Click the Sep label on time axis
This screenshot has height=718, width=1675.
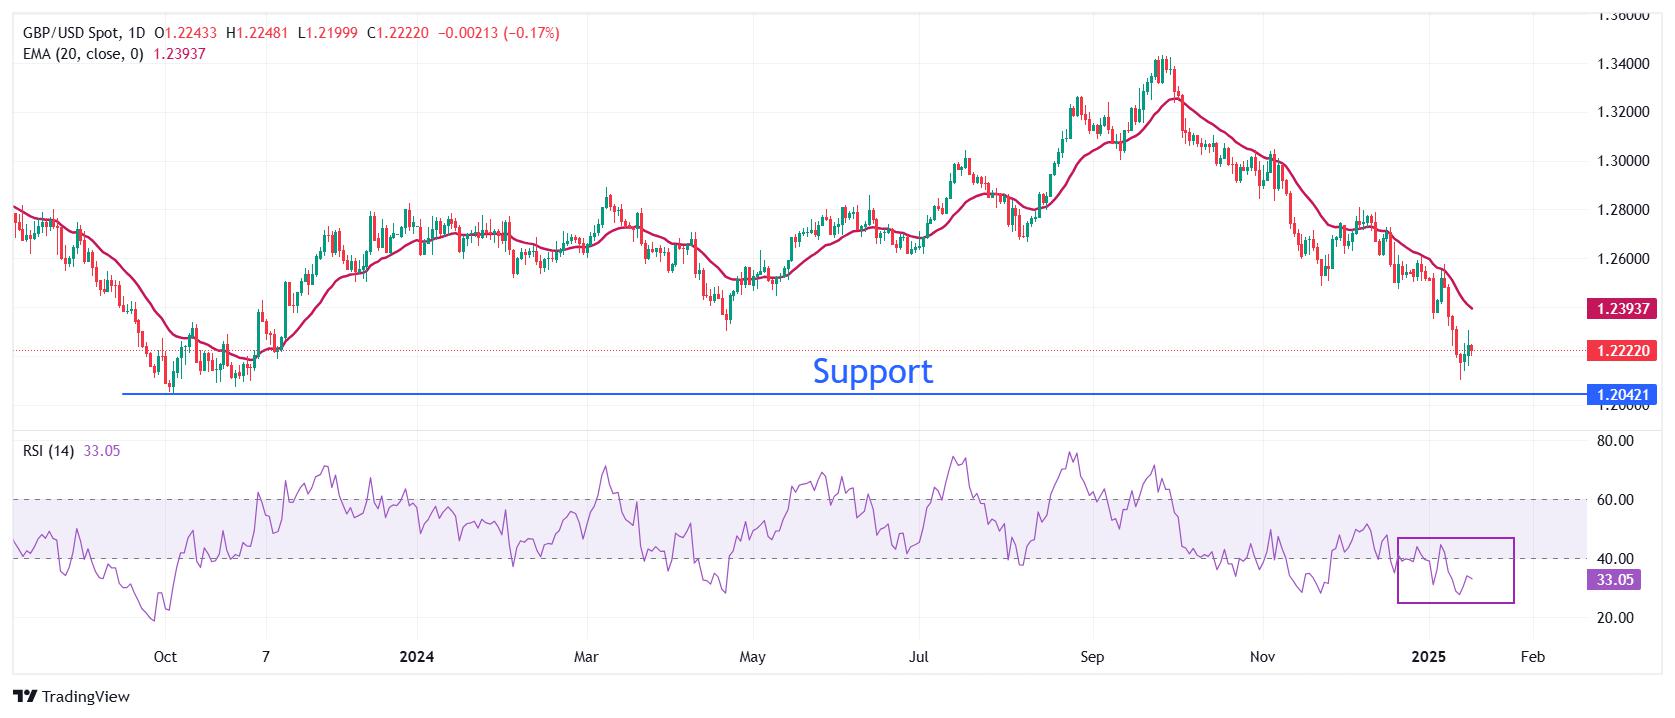1092,657
